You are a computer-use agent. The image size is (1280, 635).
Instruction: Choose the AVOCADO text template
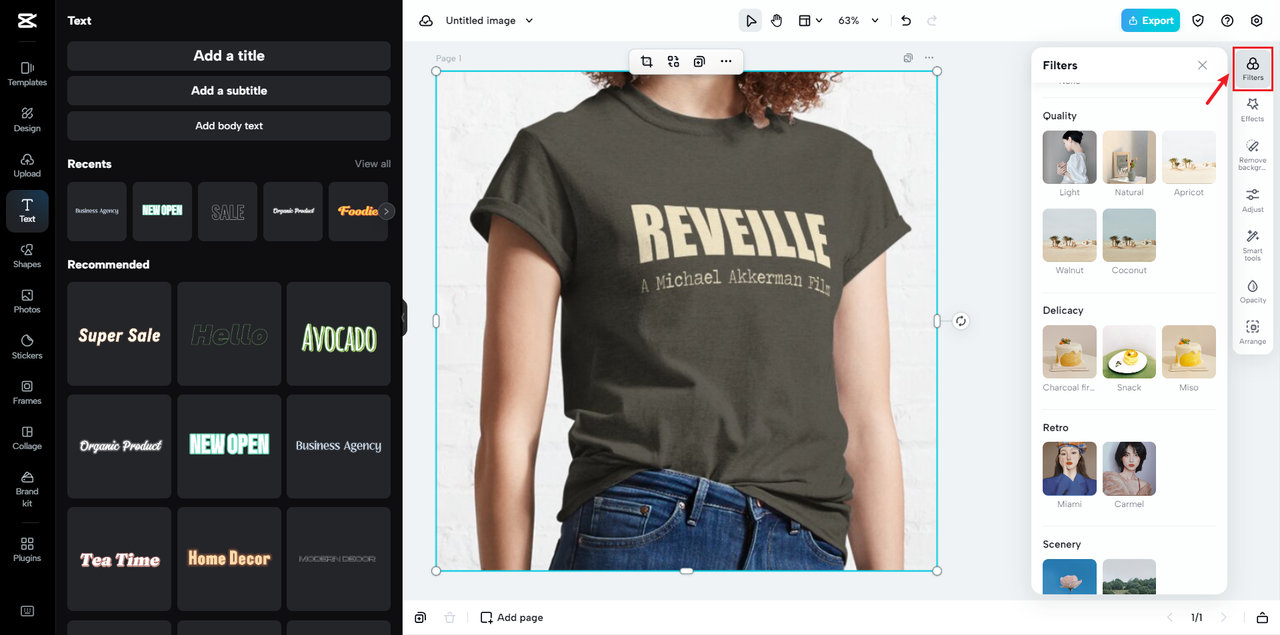click(339, 334)
